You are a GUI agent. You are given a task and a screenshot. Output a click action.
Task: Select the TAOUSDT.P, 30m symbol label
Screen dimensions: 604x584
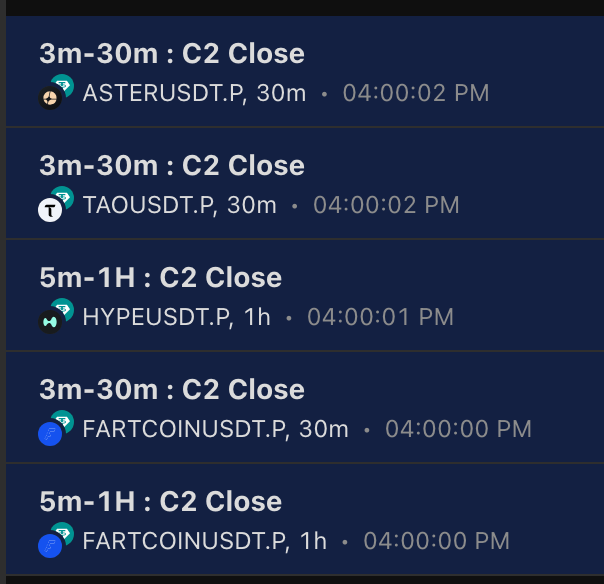pyautogui.click(x=179, y=206)
